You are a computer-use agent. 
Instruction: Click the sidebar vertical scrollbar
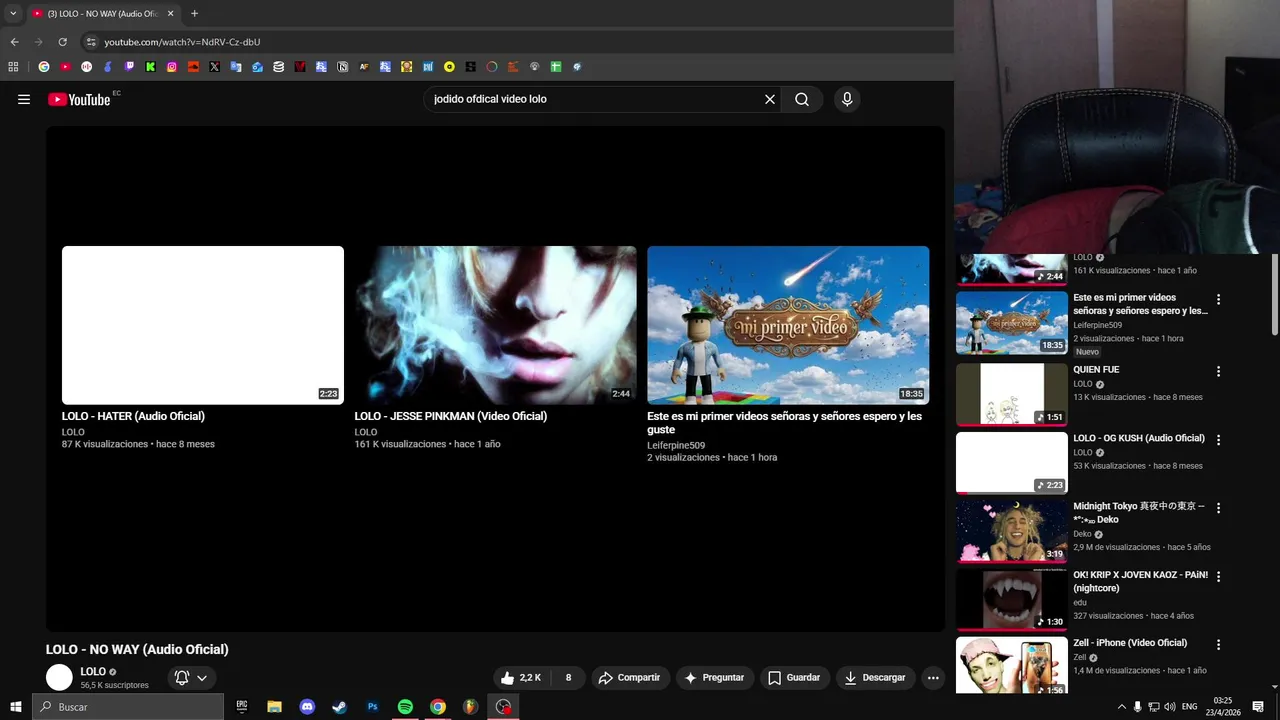coord(1275,295)
